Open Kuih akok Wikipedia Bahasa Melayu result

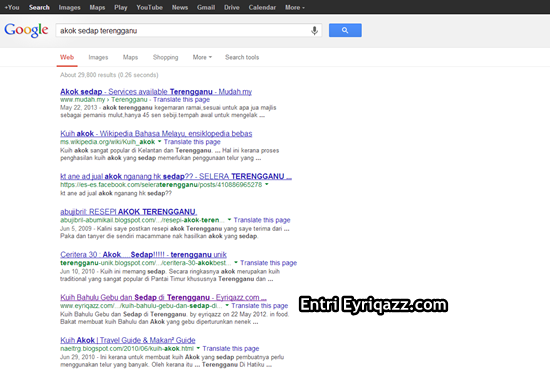tap(156, 134)
